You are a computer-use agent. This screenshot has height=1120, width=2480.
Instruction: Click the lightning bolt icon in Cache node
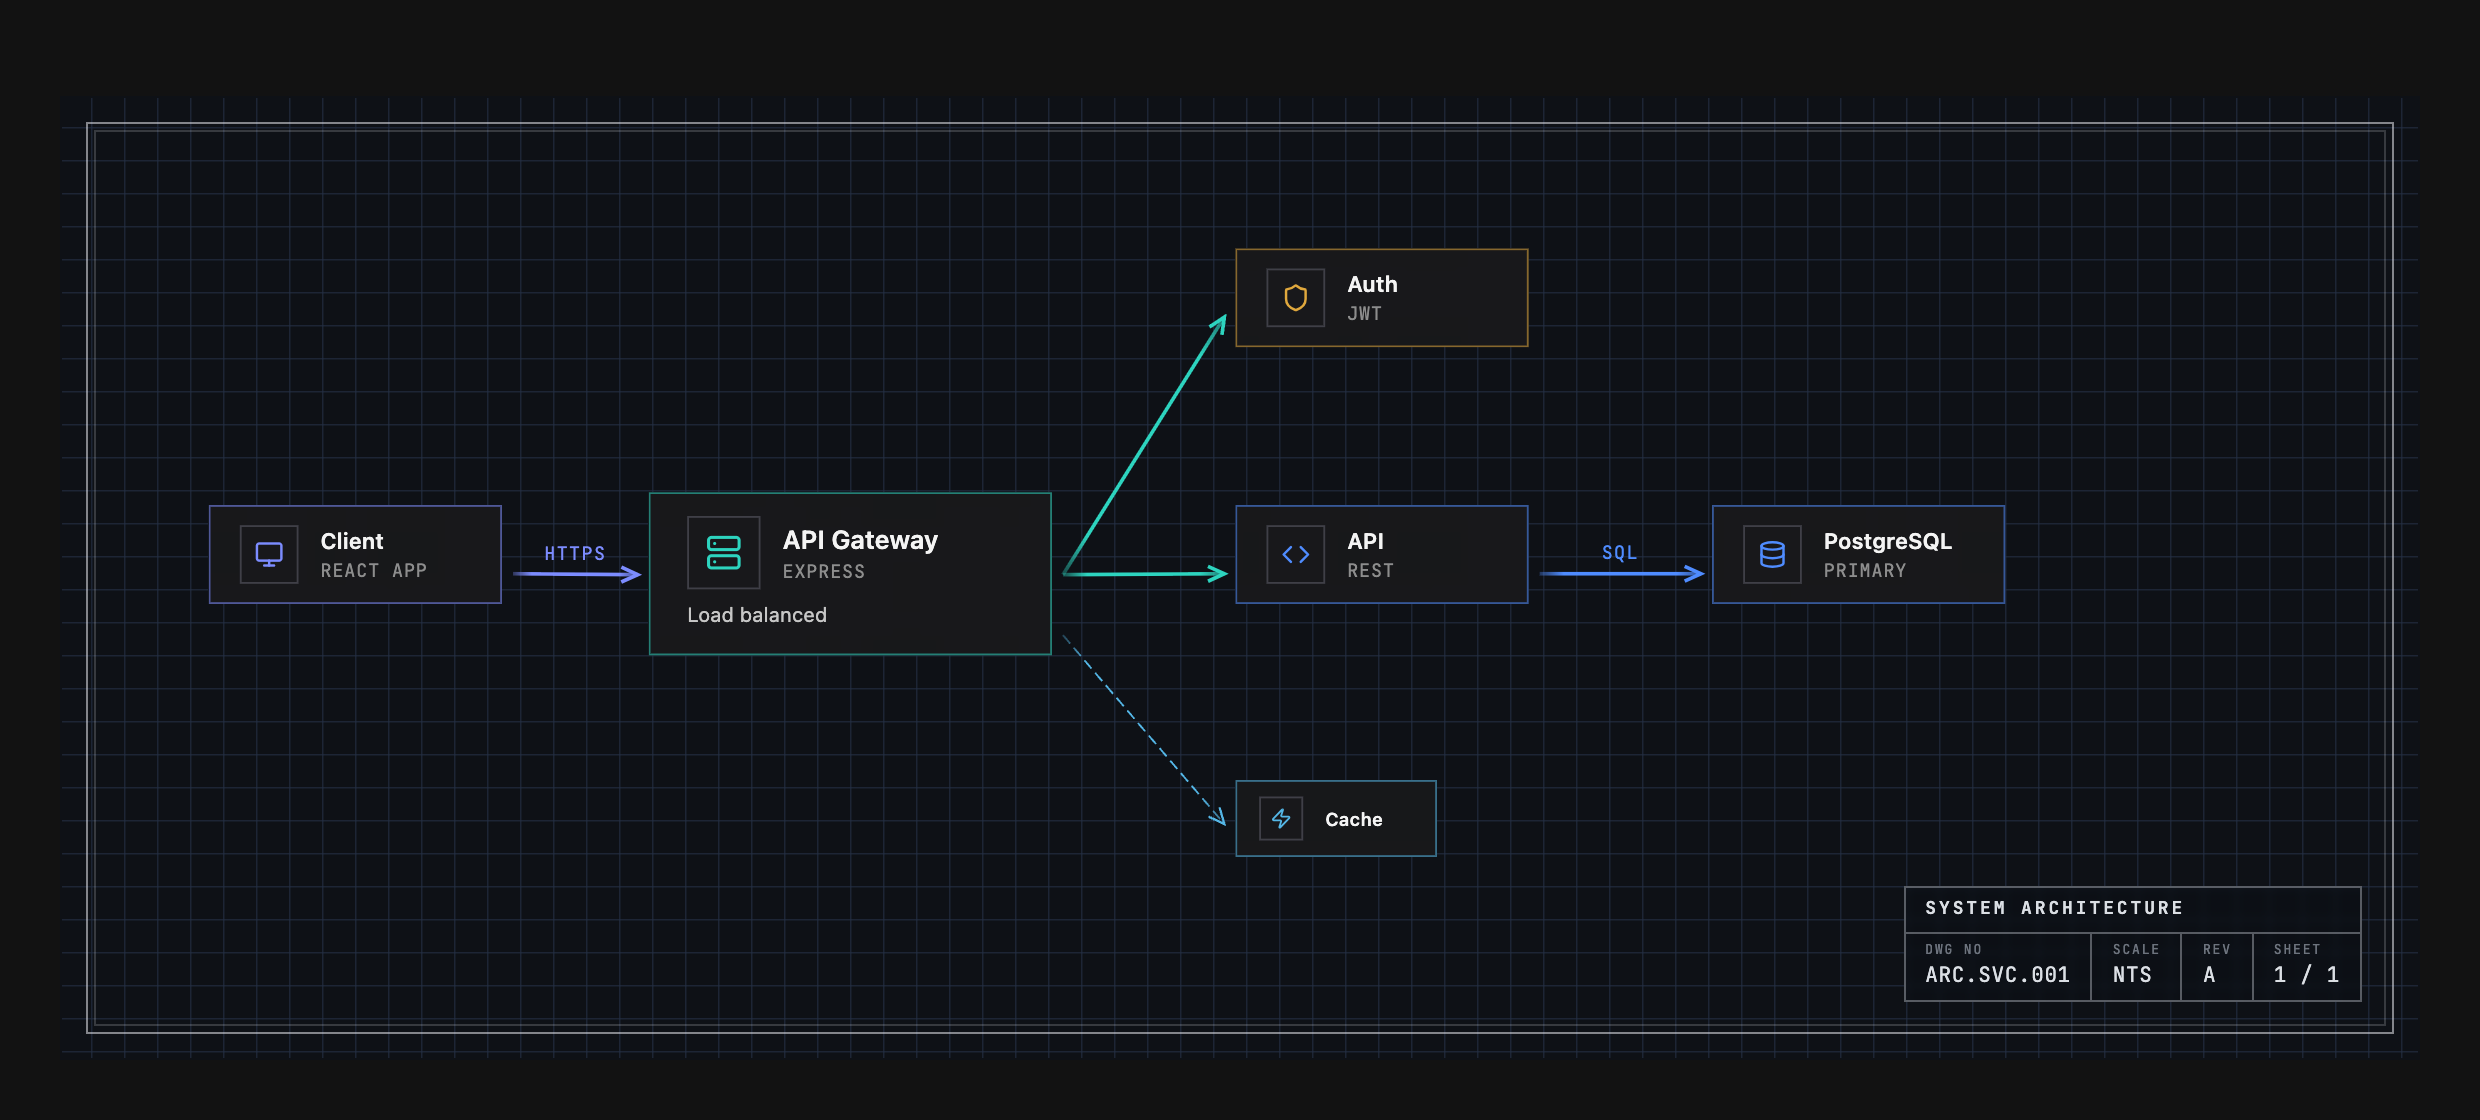pyautogui.click(x=1281, y=819)
